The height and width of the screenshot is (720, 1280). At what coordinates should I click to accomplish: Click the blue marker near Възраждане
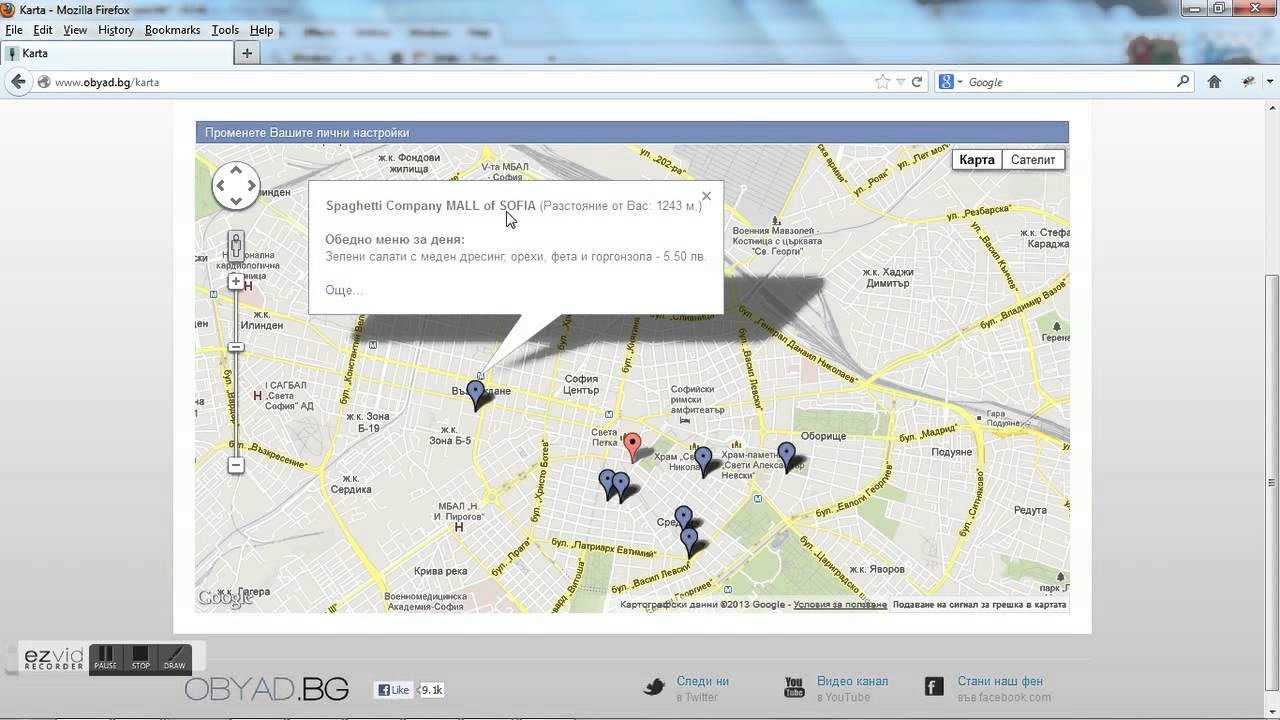476,395
